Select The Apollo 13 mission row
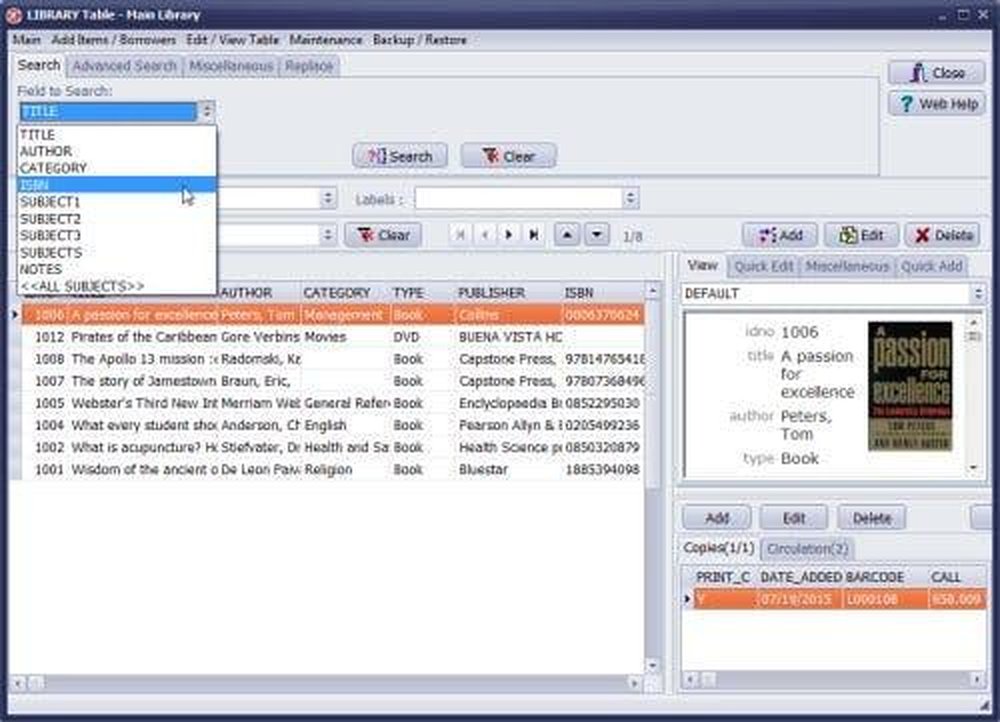The height and width of the screenshot is (722, 1000). (334, 359)
